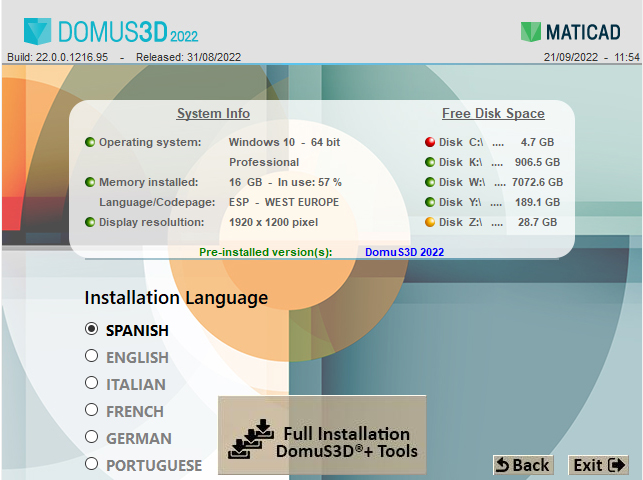Click green dot beside Operating system
Viewport: 643px width, 480px height.
pyautogui.click(x=90, y=142)
